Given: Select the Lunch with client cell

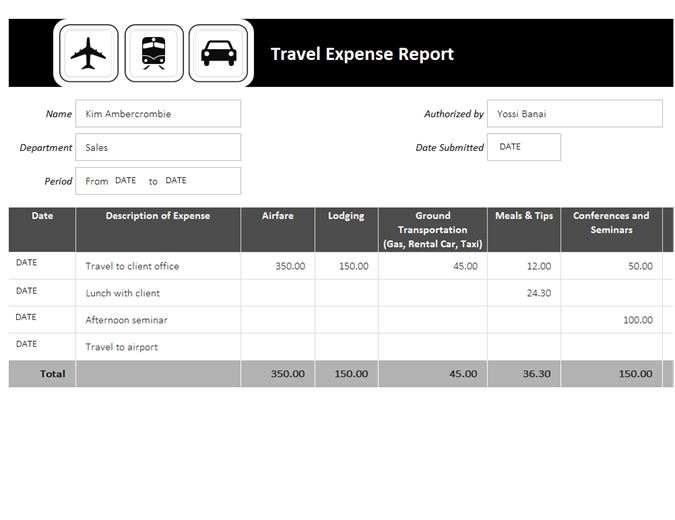Looking at the screenshot, I should (x=158, y=293).
